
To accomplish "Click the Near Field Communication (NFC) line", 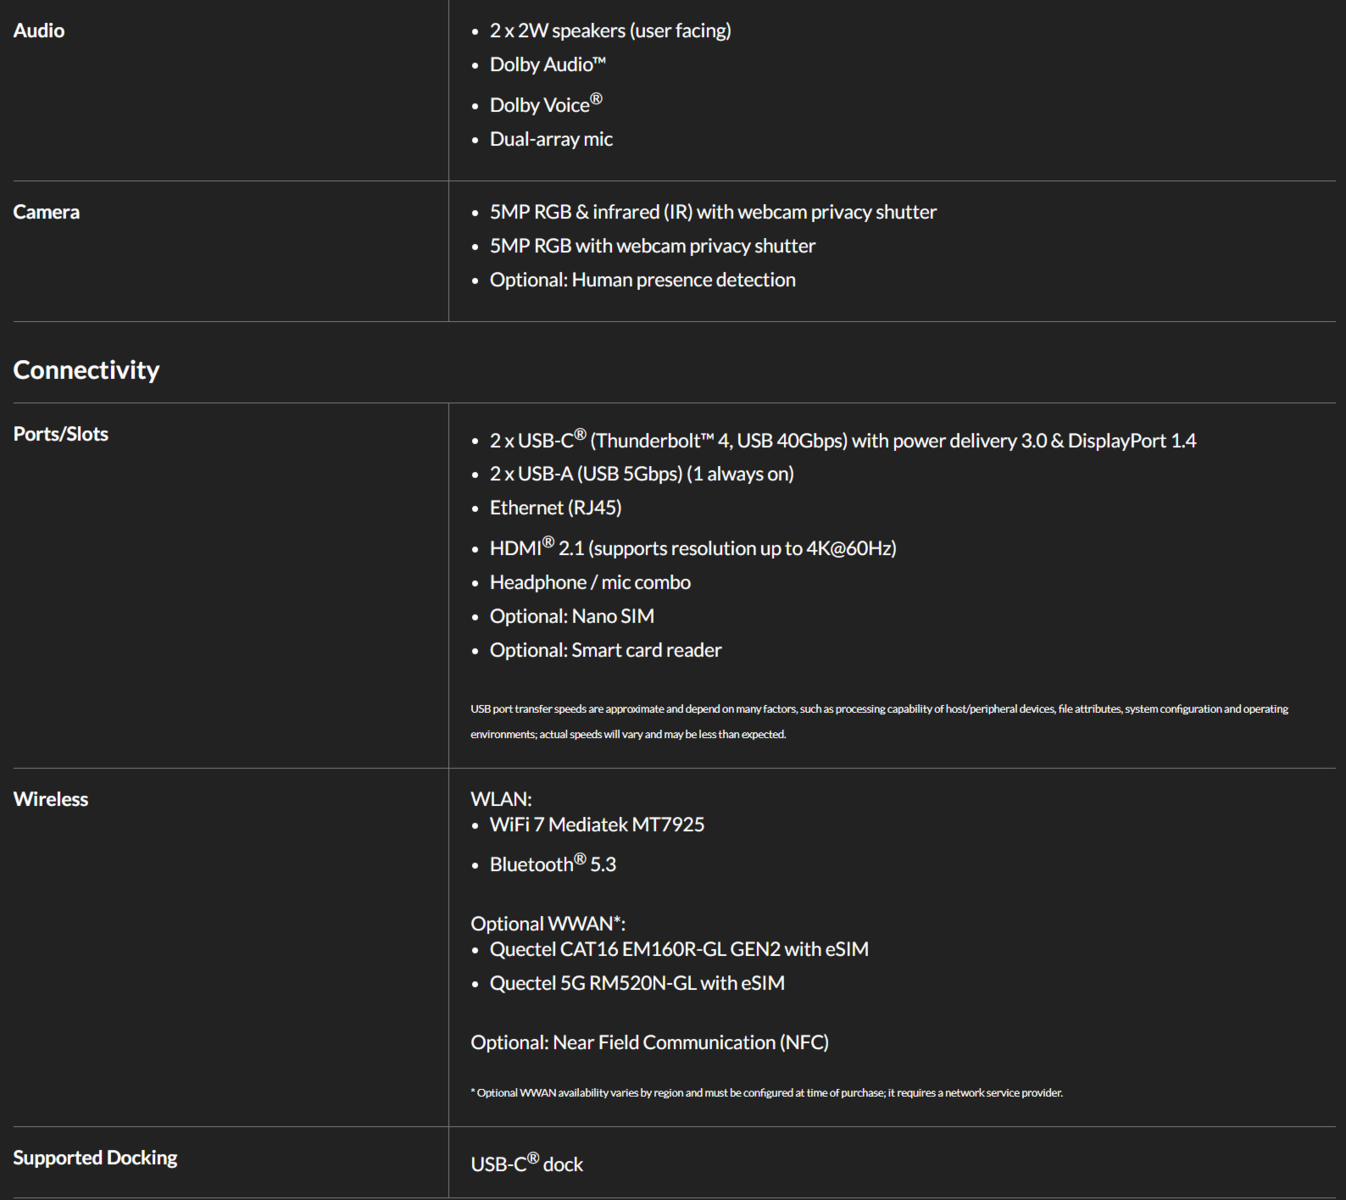I will (649, 1042).
